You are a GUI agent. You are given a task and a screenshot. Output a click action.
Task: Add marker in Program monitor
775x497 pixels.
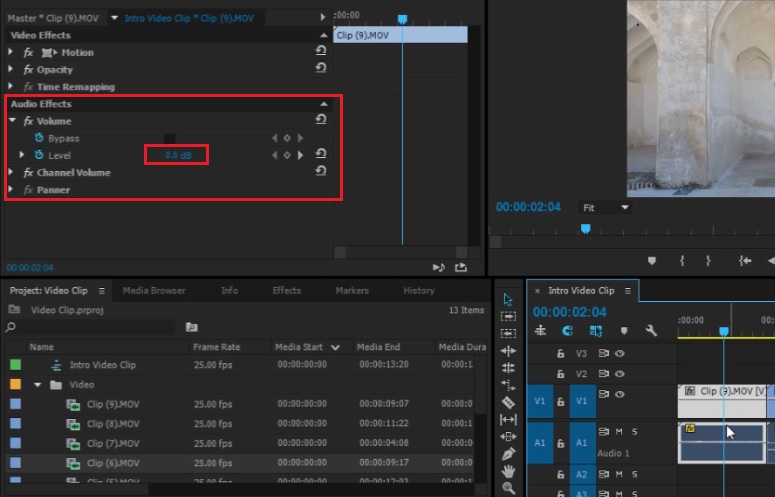point(652,260)
